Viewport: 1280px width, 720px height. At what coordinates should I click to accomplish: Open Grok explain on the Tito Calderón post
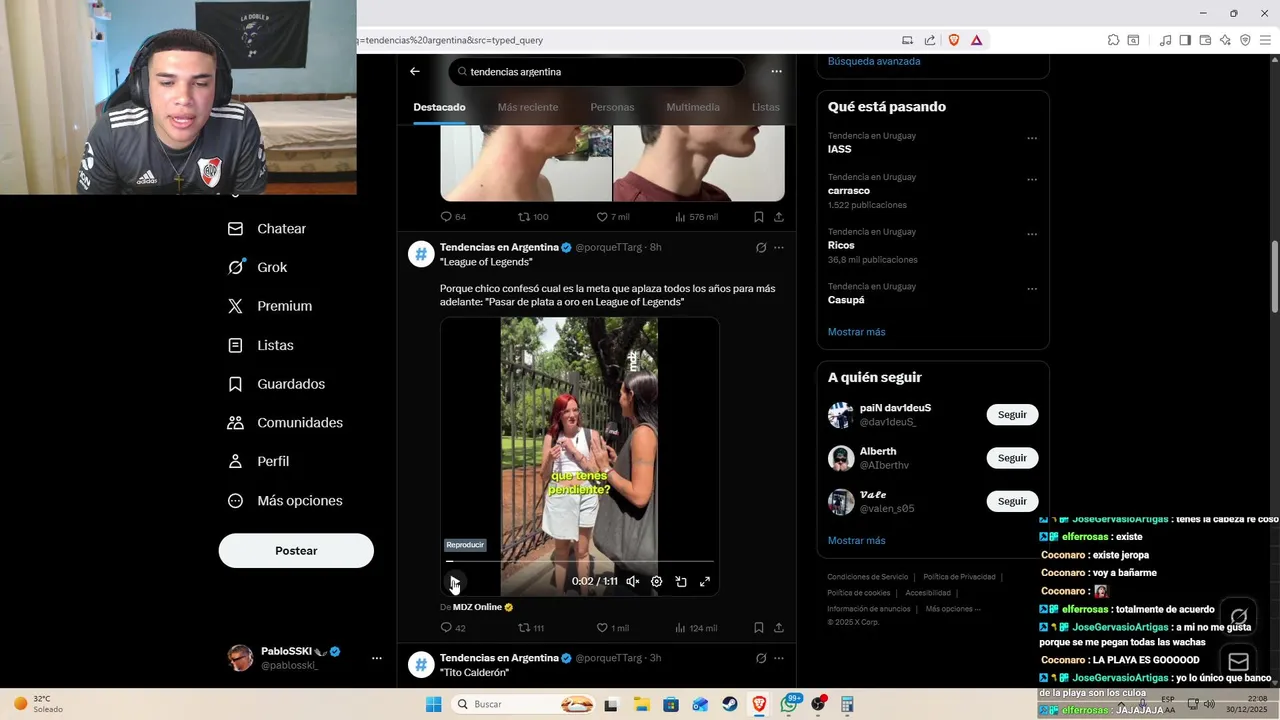[x=761, y=658]
